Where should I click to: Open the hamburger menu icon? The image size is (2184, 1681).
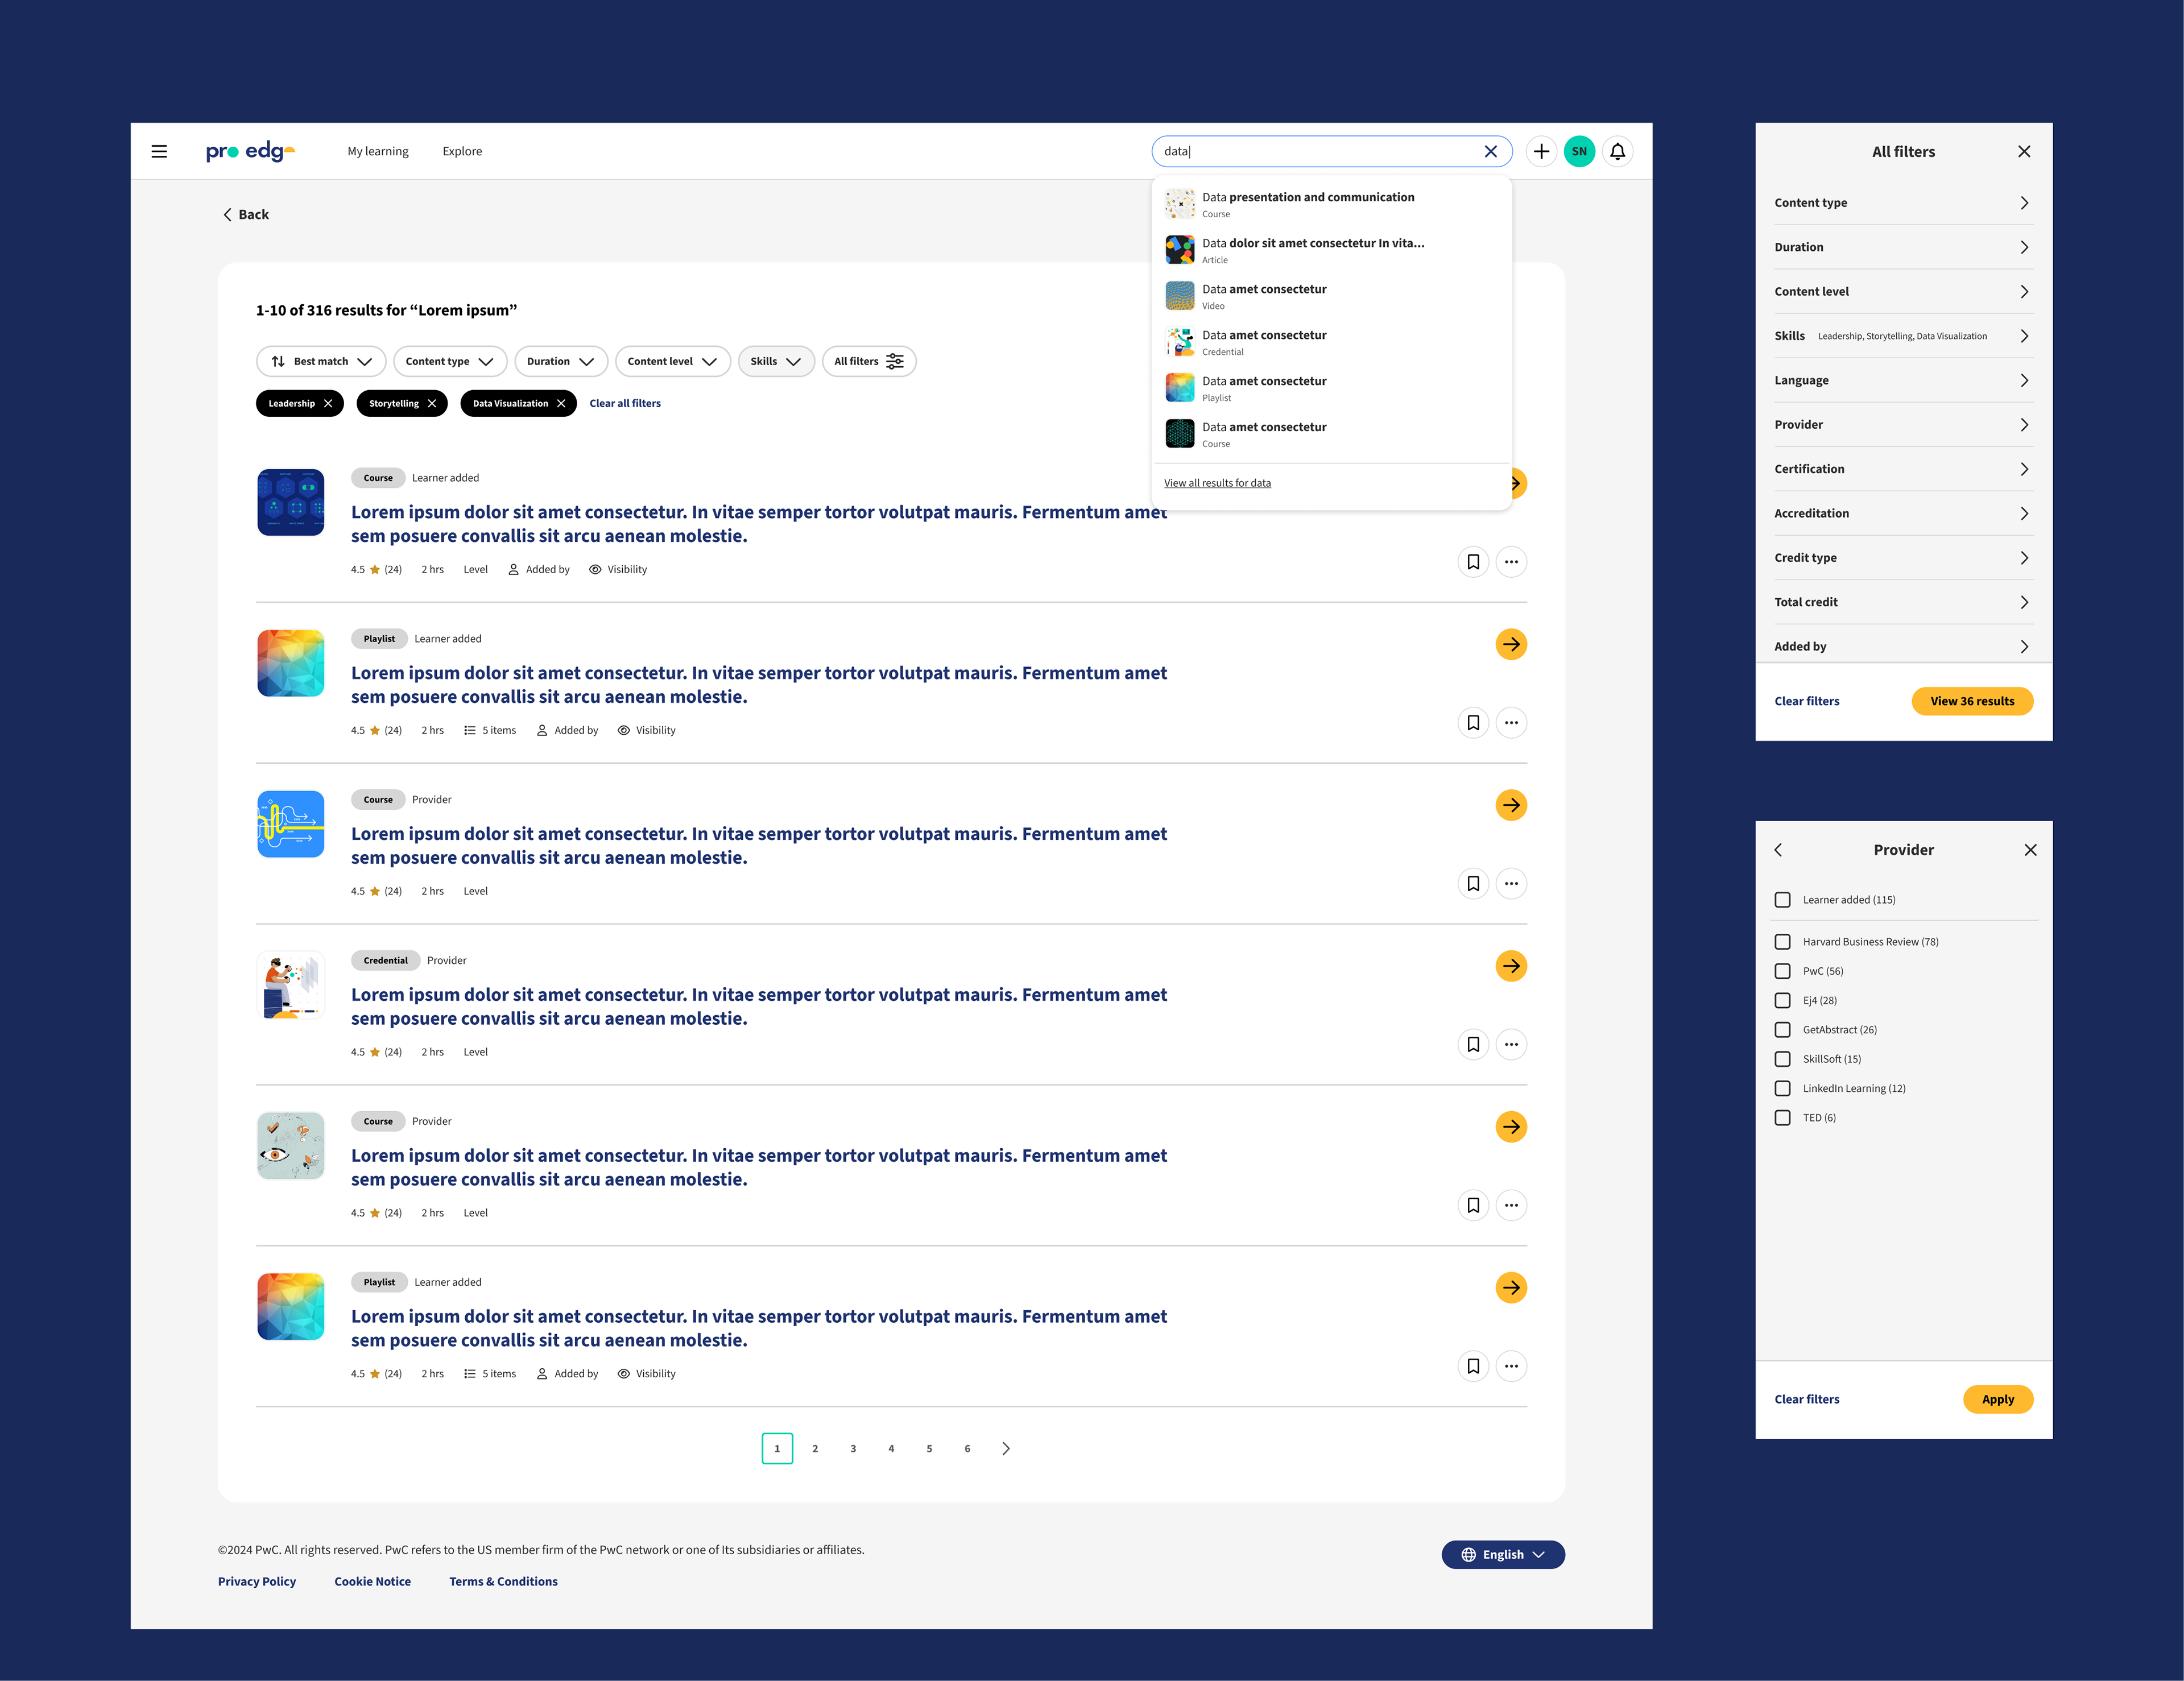(x=159, y=152)
